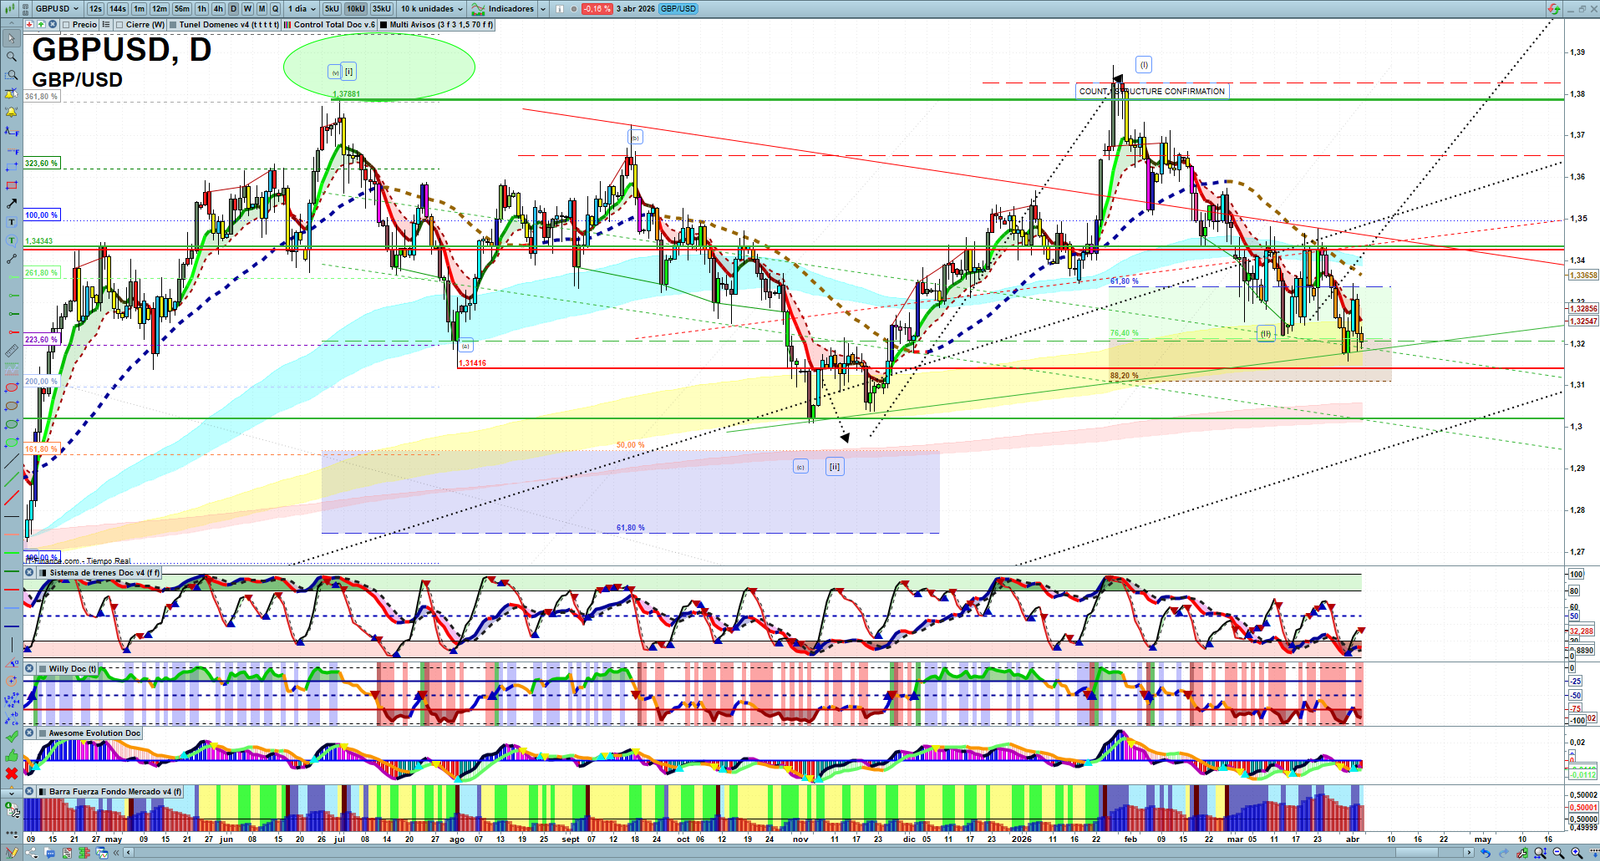1600x861 pixels.
Task: Toggle the 12m timeframe button
Action: point(159,8)
